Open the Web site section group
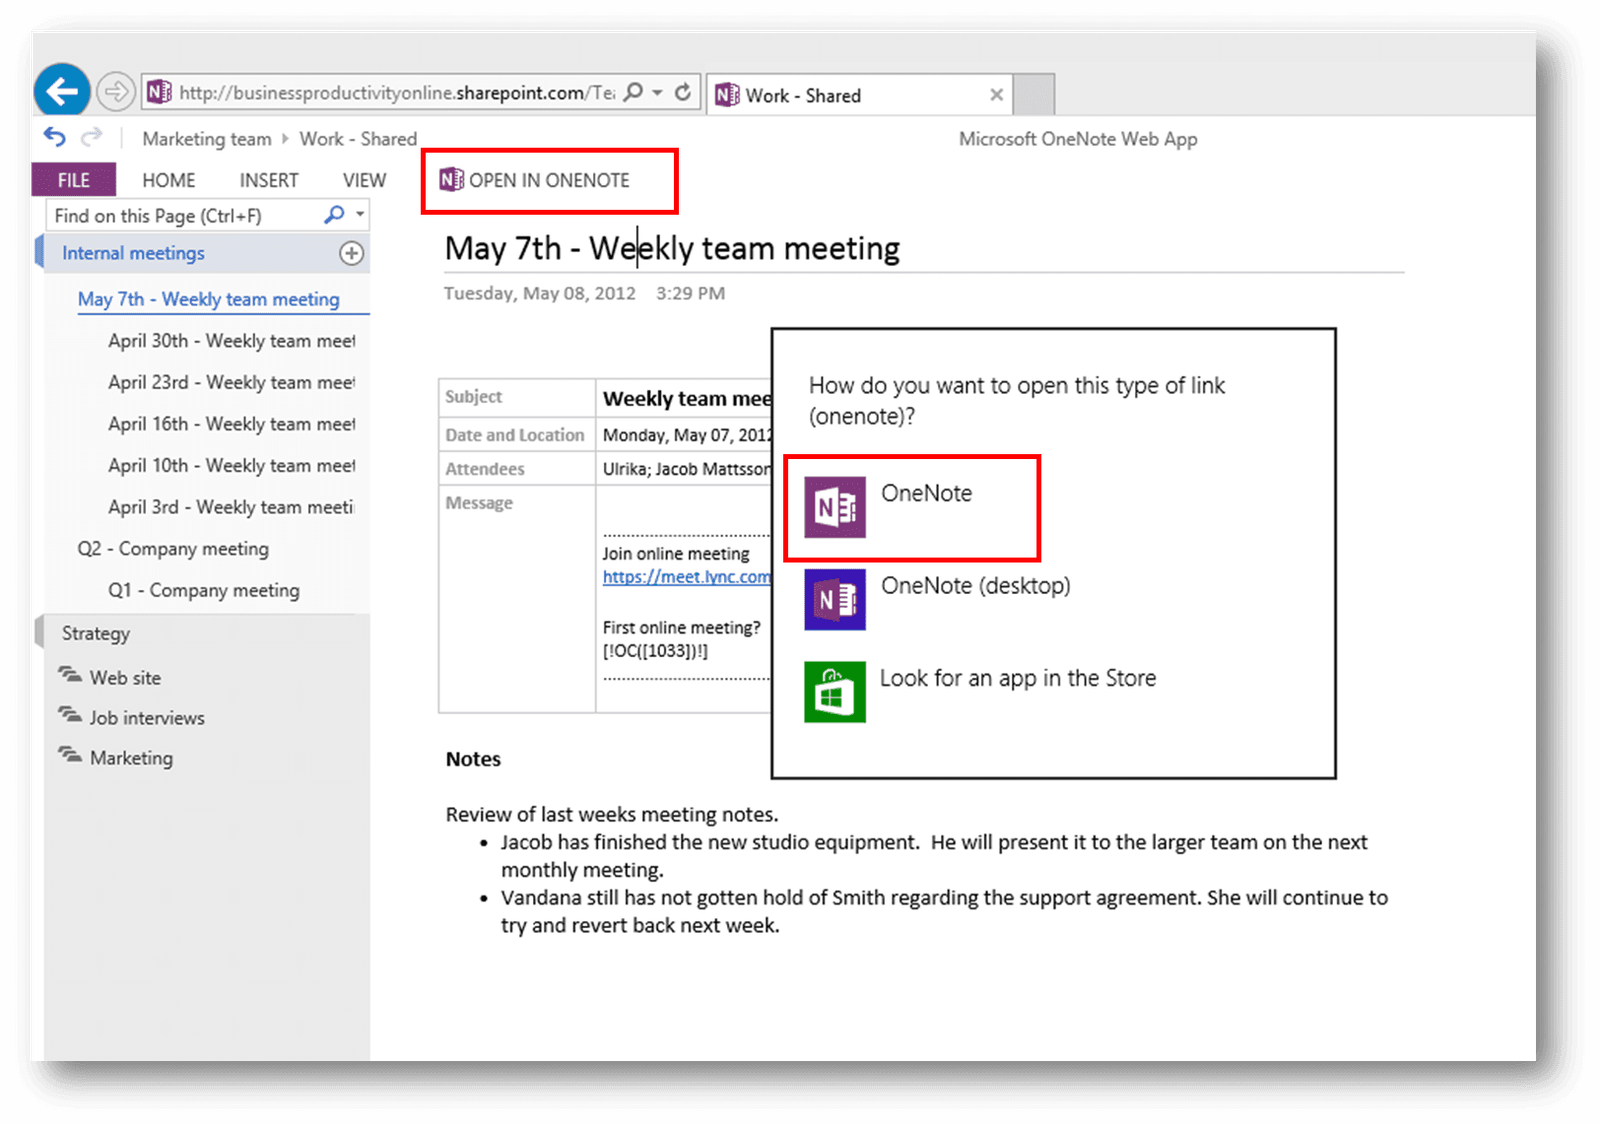Viewport: 1600px width, 1125px height. pyautogui.click(x=125, y=677)
